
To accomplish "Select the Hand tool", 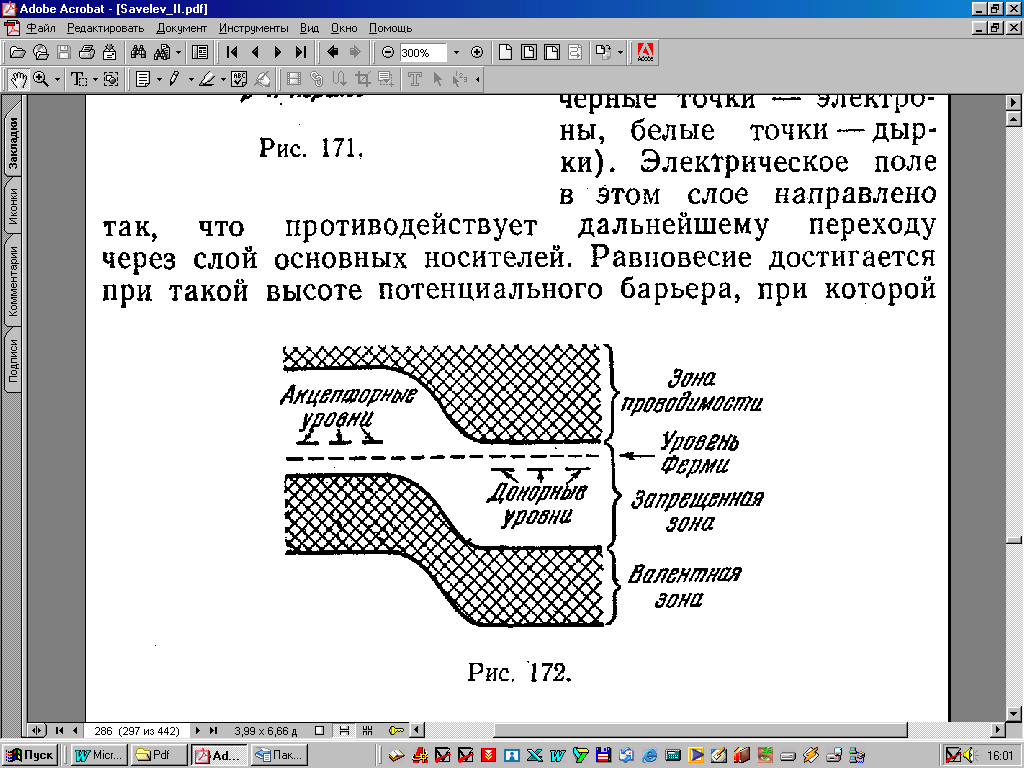I will click(x=18, y=80).
